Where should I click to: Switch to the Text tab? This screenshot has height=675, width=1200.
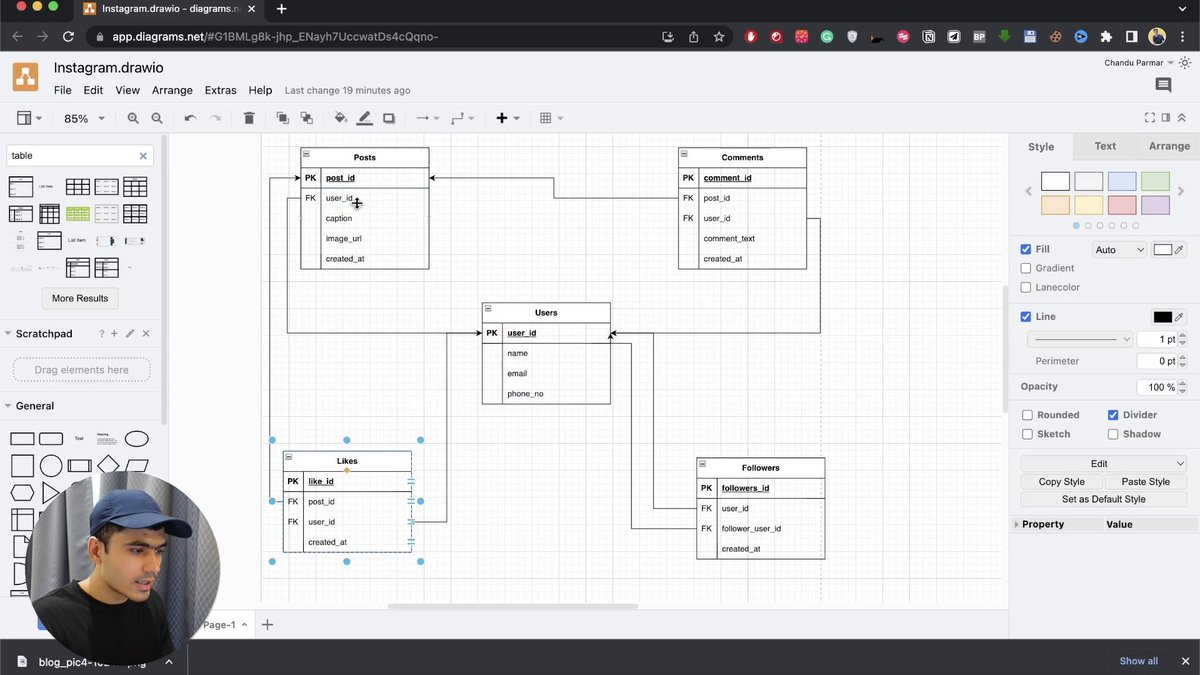1105,146
